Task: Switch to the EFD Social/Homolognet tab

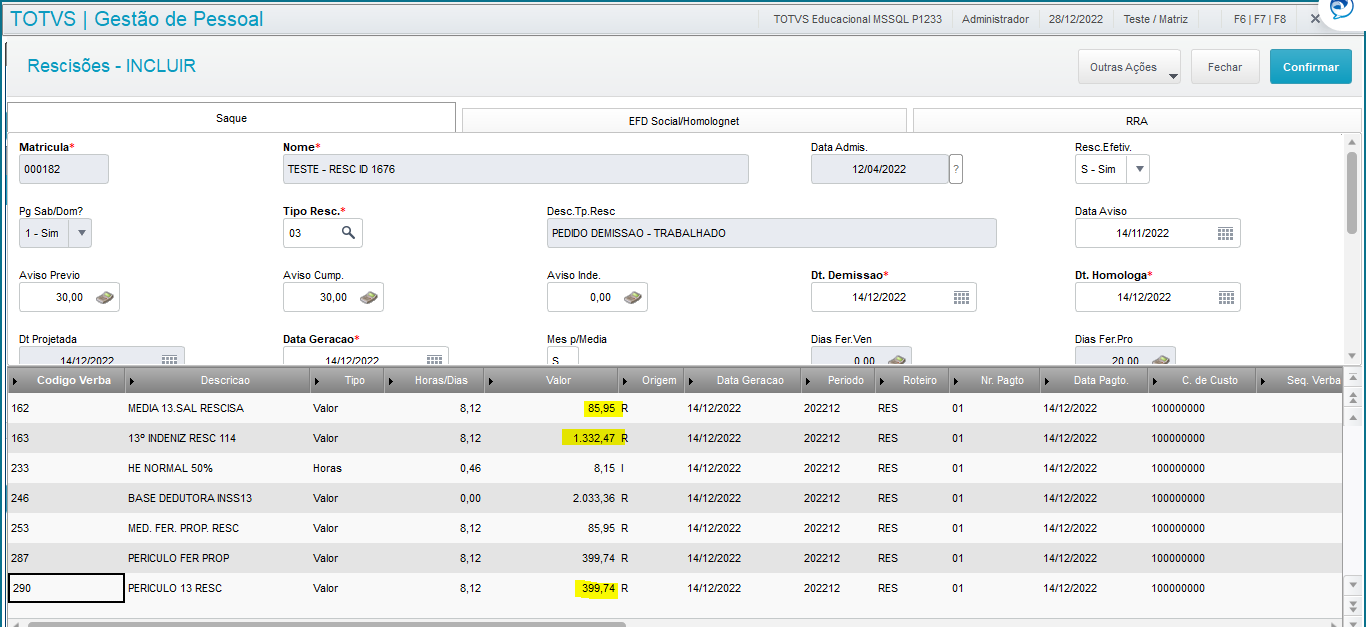Action: [684, 121]
